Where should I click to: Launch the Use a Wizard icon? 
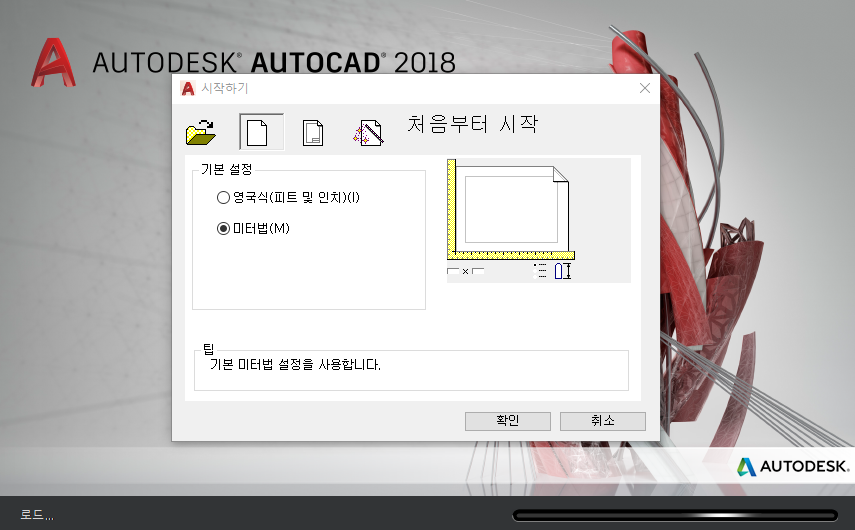point(368,132)
